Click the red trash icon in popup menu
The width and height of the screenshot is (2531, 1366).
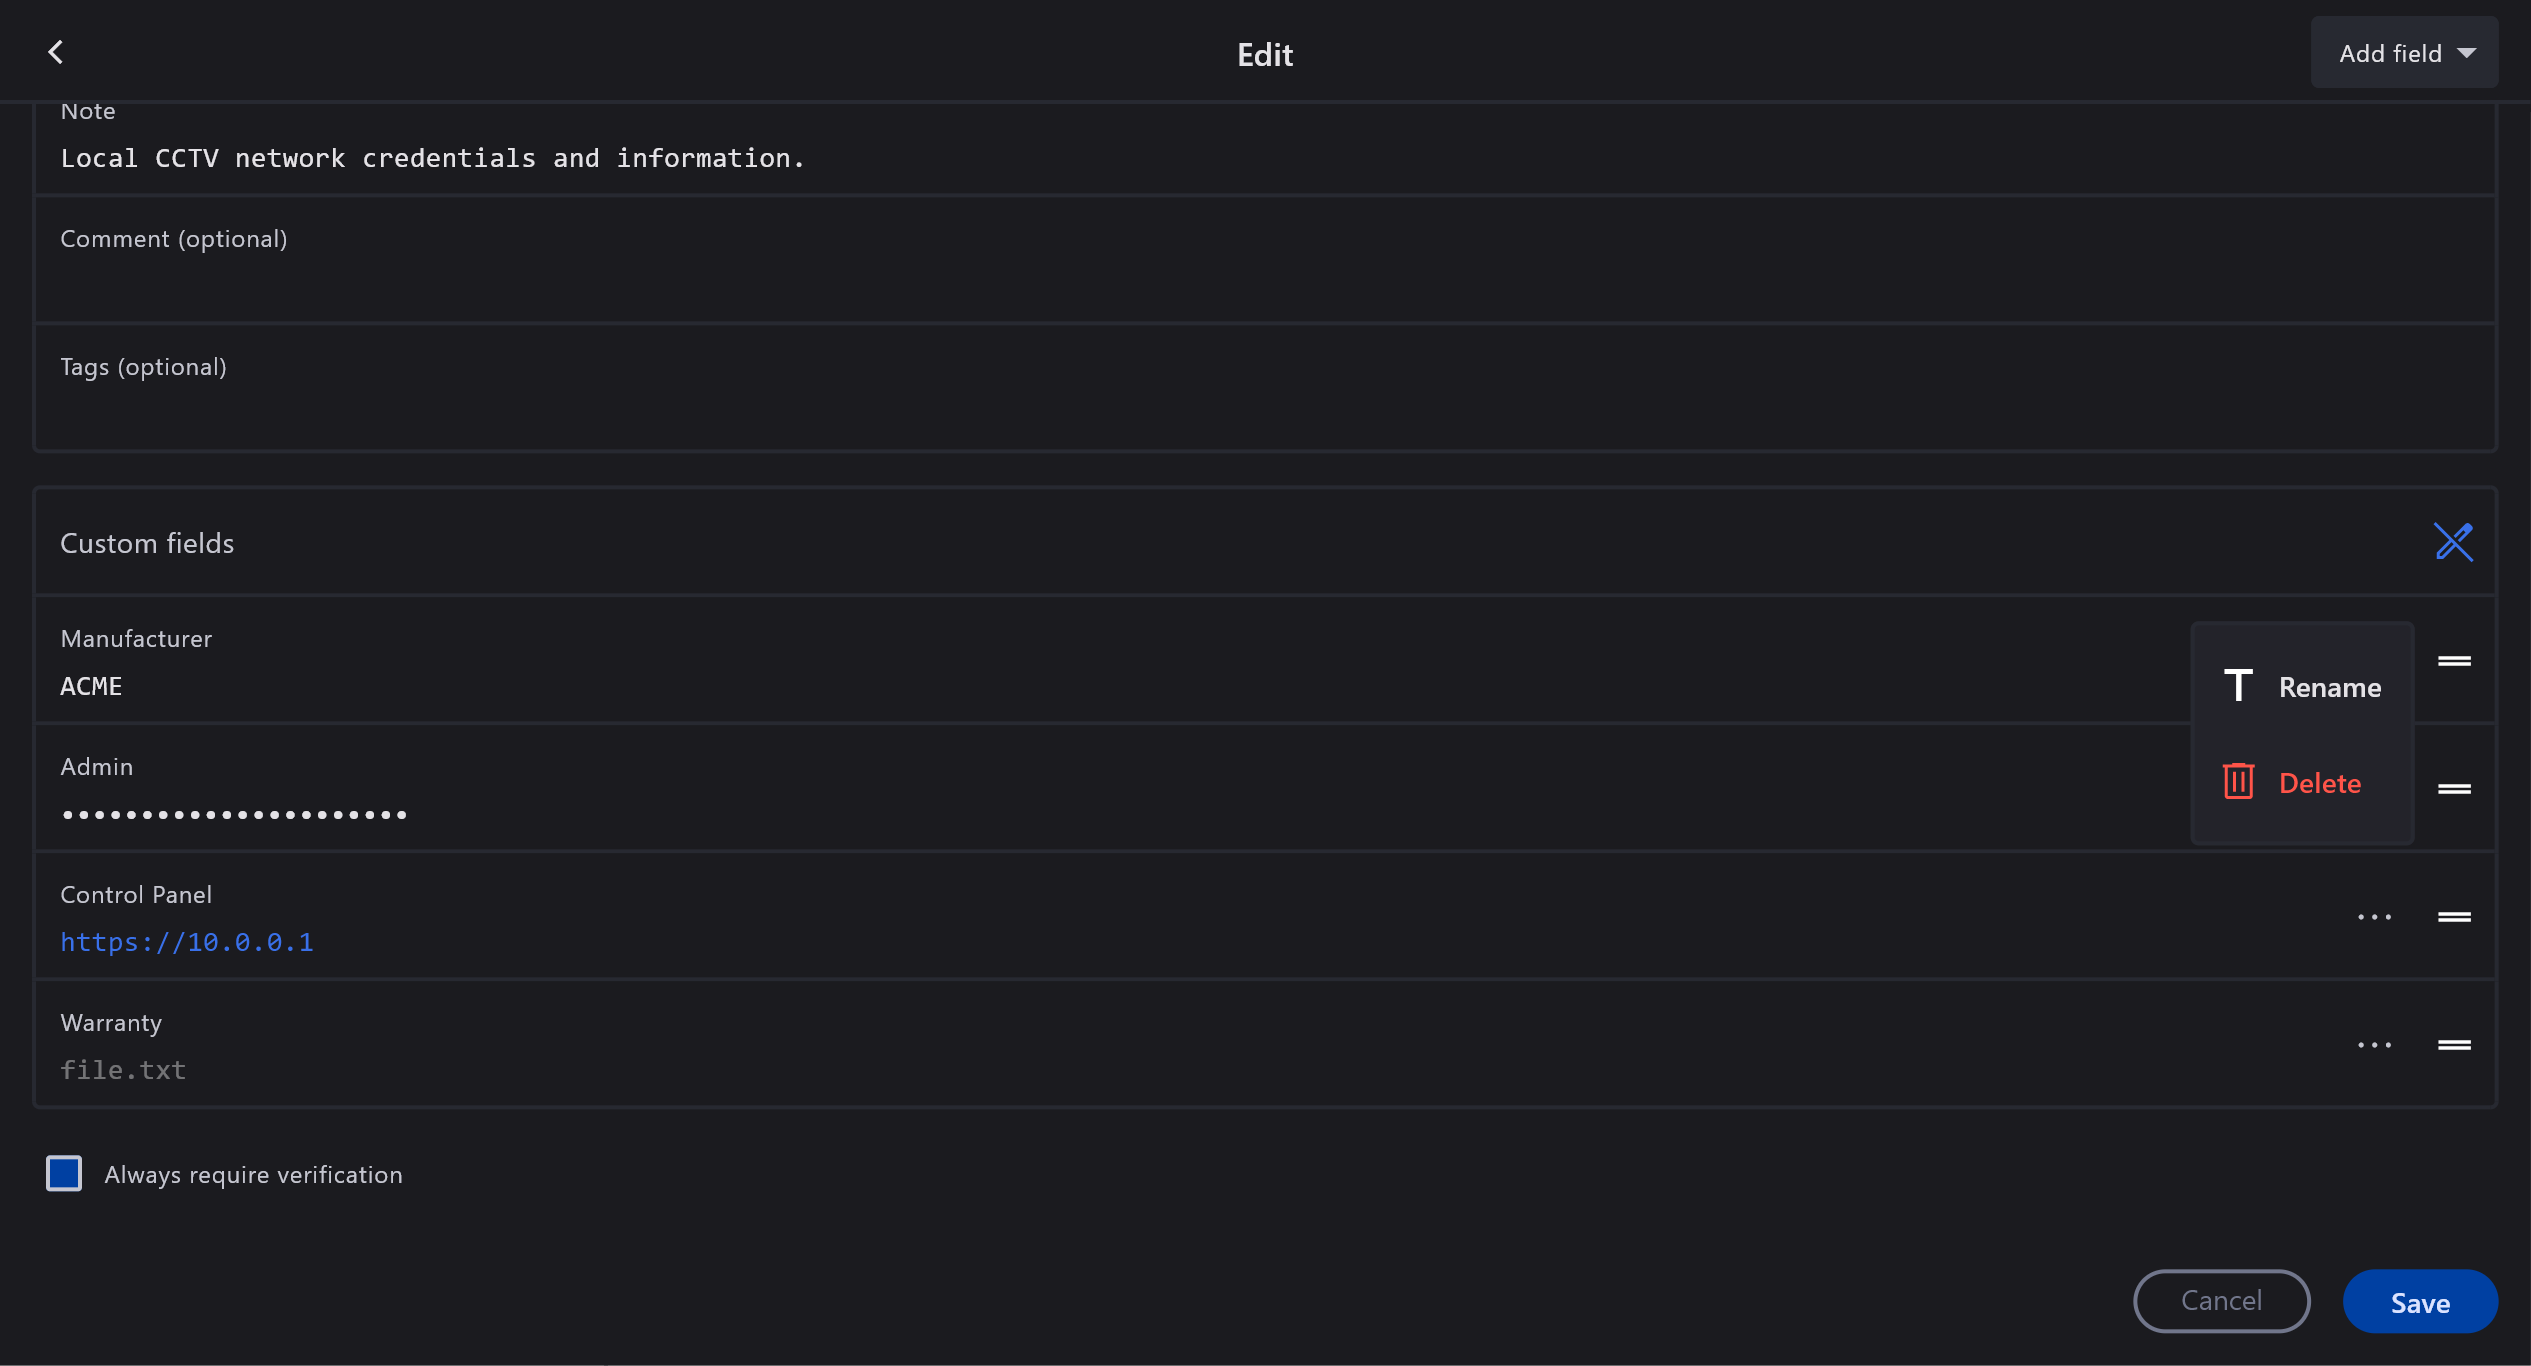(2238, 782)
